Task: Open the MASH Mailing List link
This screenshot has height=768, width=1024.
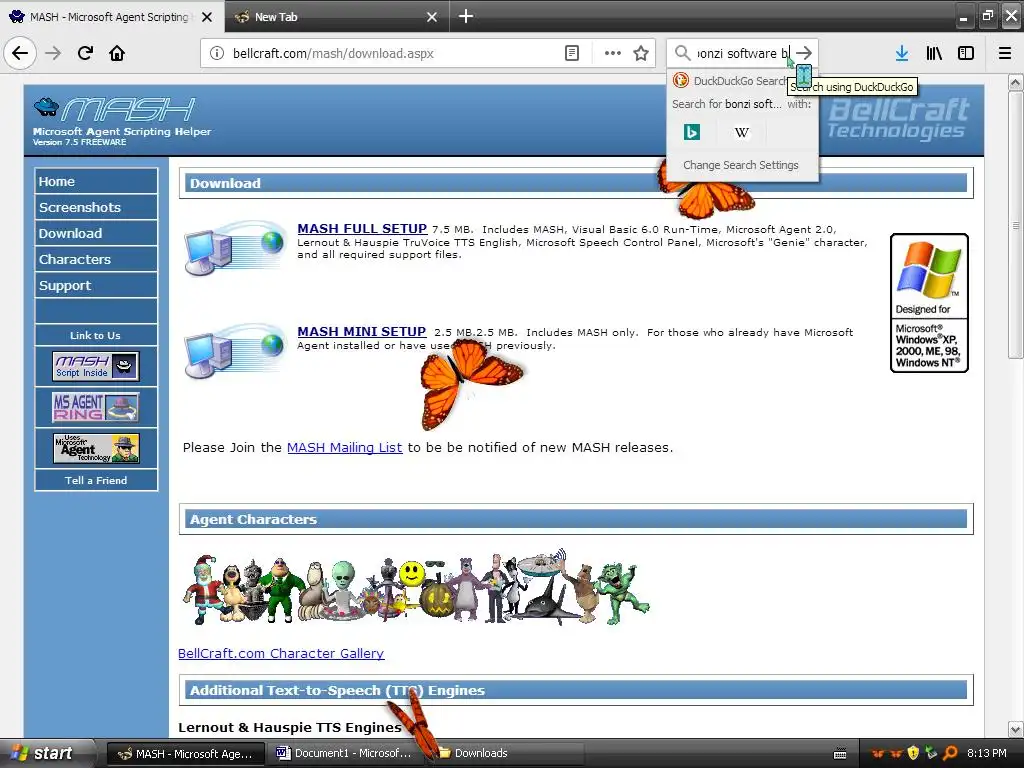Action: pos(344,447)
